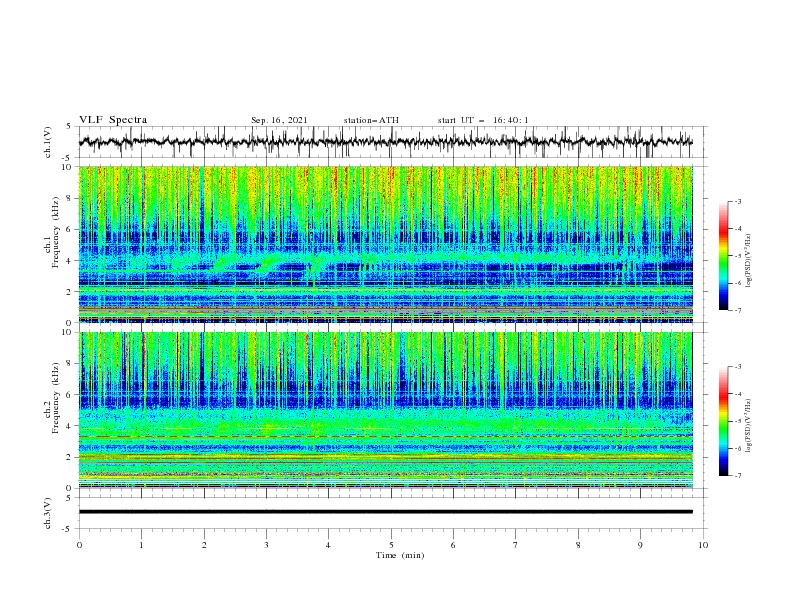
Task: Click the "start UT = 16:40: 1" text
Action: pos(483,120)
